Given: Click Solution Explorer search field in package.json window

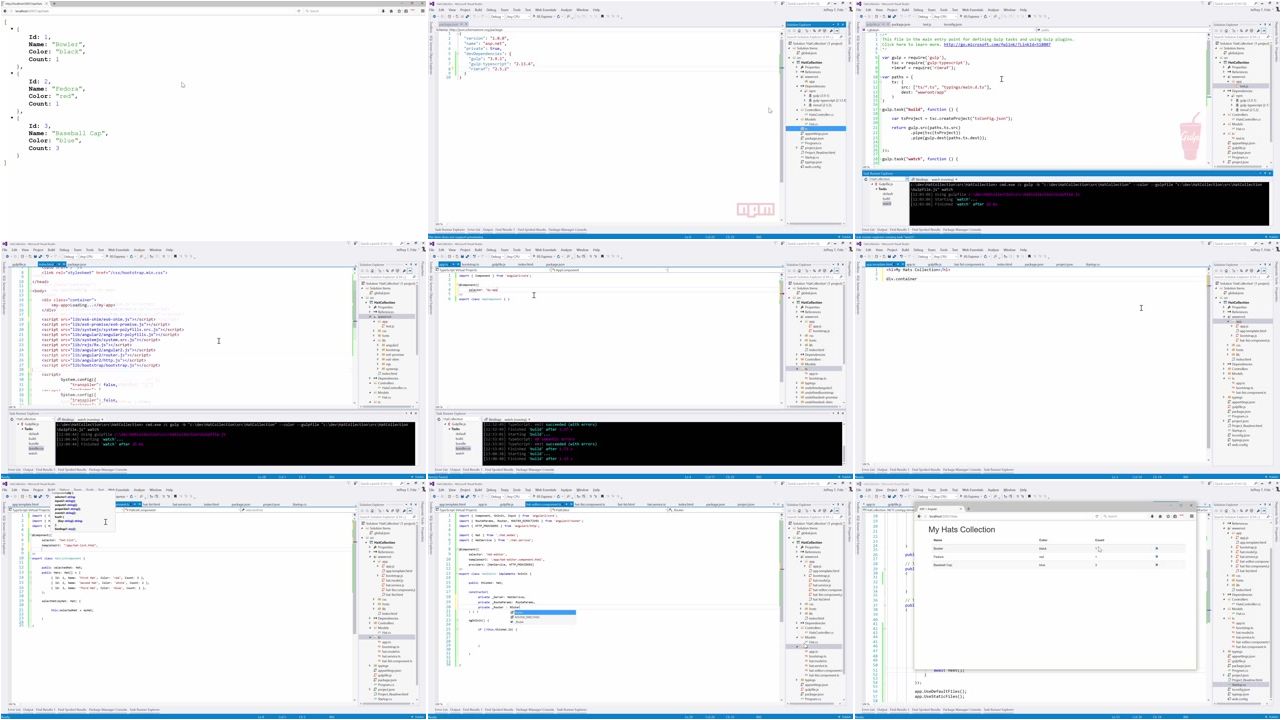Looking at the screenshot, I should click(814, 37).
